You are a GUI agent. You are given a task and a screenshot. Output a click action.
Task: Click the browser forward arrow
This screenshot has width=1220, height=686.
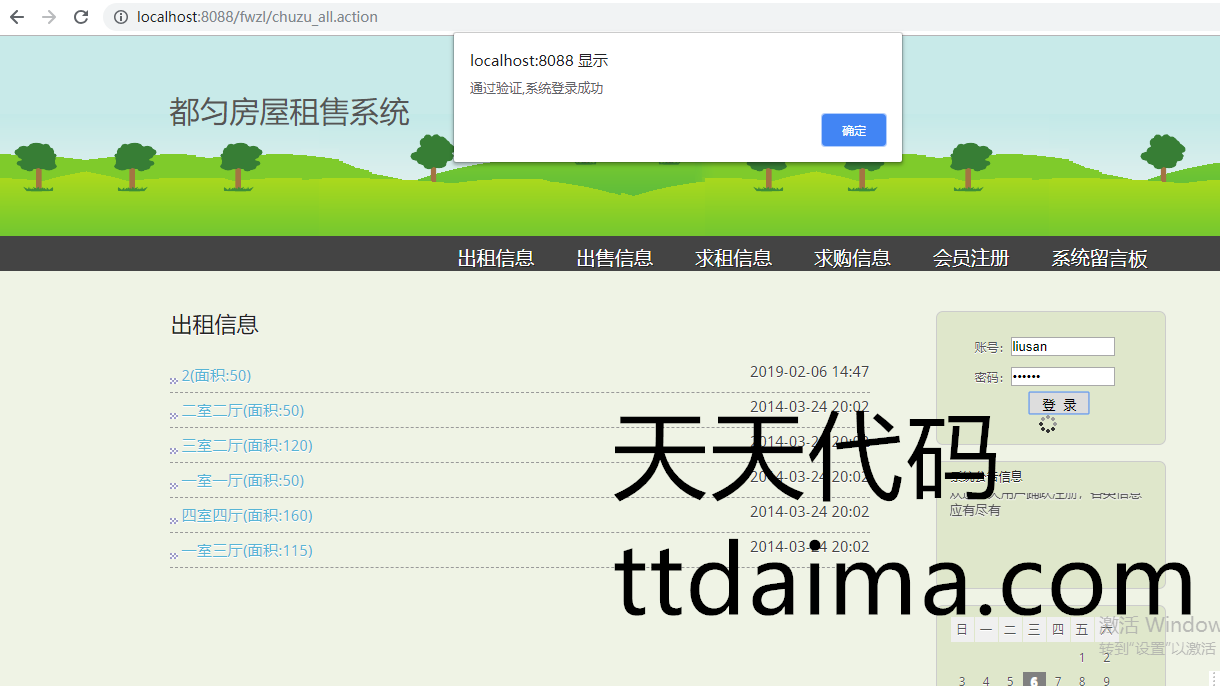click(49, 17)
